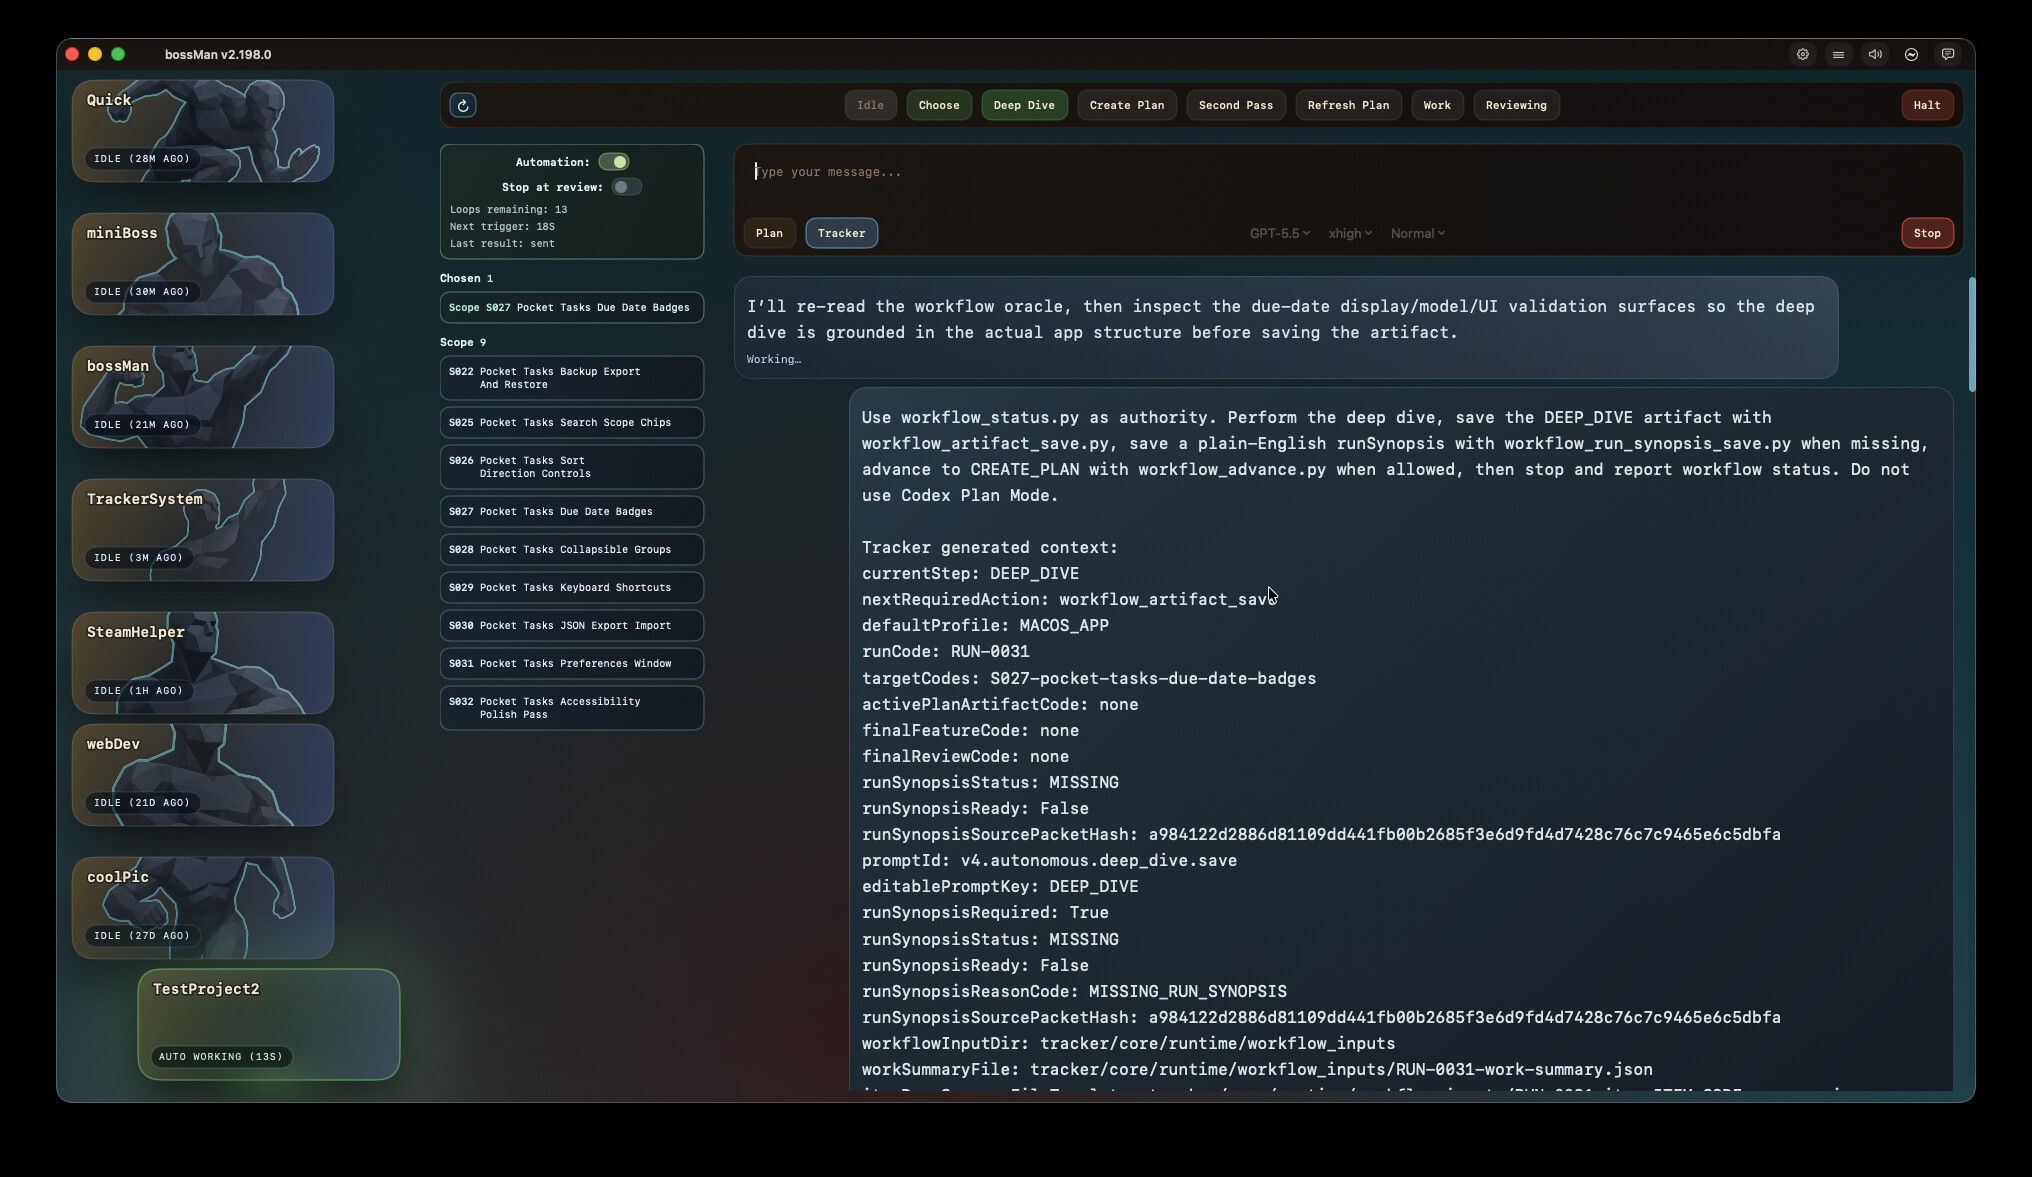Screen dimensions: 2032x1177
Task: Click the 'AUTO WORKING (13S)' status badge
Action: [x=220, y=1057]
